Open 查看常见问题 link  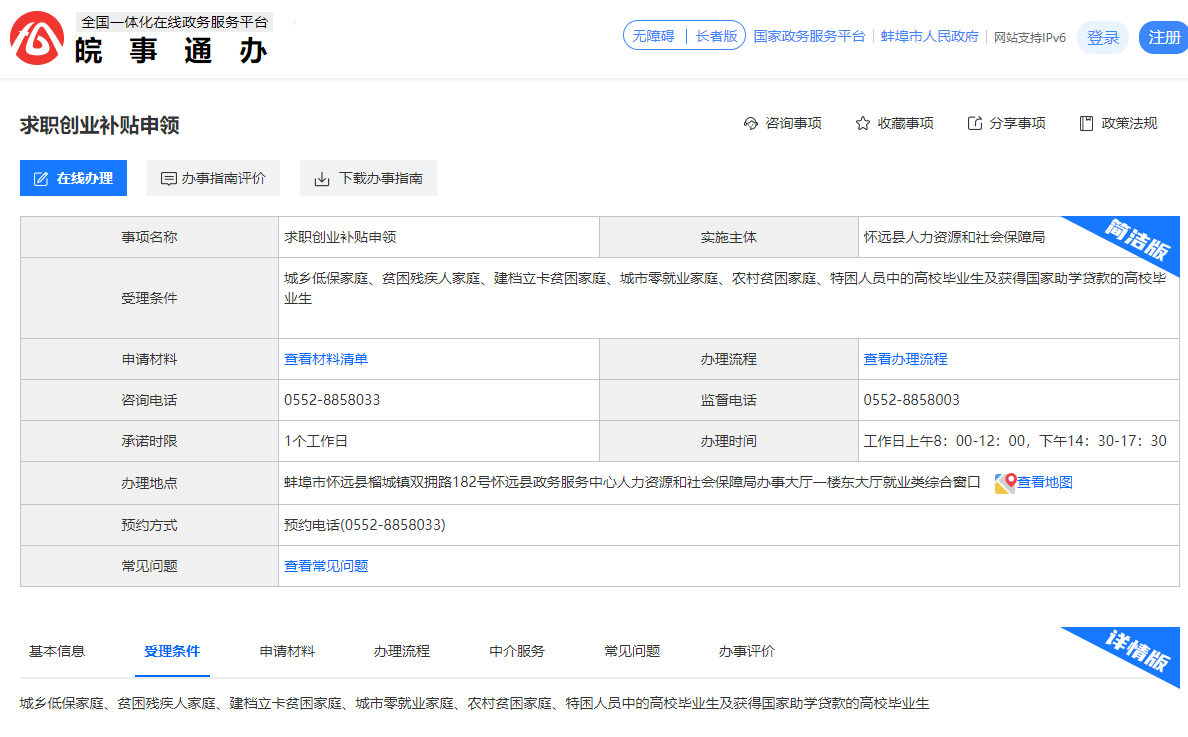[x=326, y=566]
